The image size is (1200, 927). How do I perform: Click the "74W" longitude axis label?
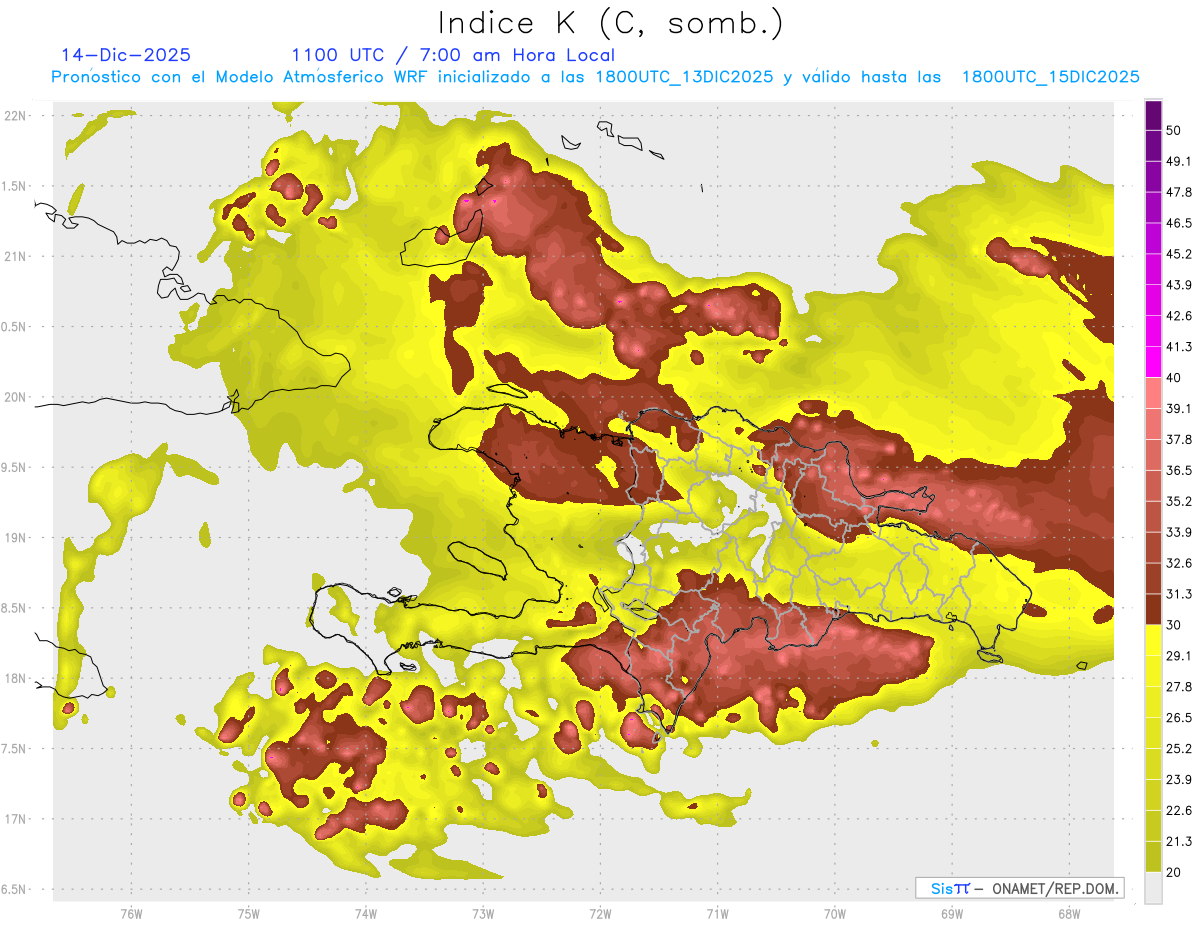[365, 914]
